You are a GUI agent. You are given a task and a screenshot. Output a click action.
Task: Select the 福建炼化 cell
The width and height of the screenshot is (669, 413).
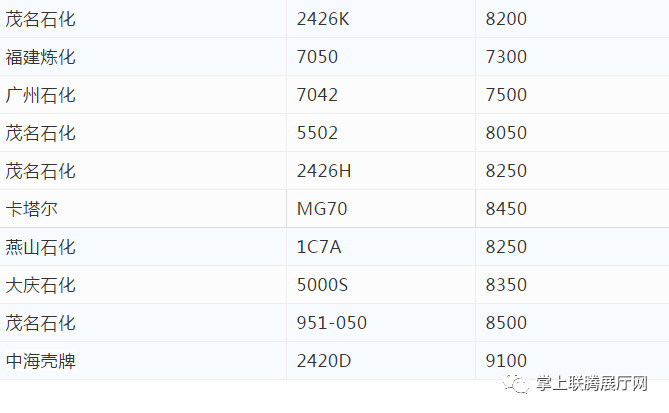click(x=143, y=57)
